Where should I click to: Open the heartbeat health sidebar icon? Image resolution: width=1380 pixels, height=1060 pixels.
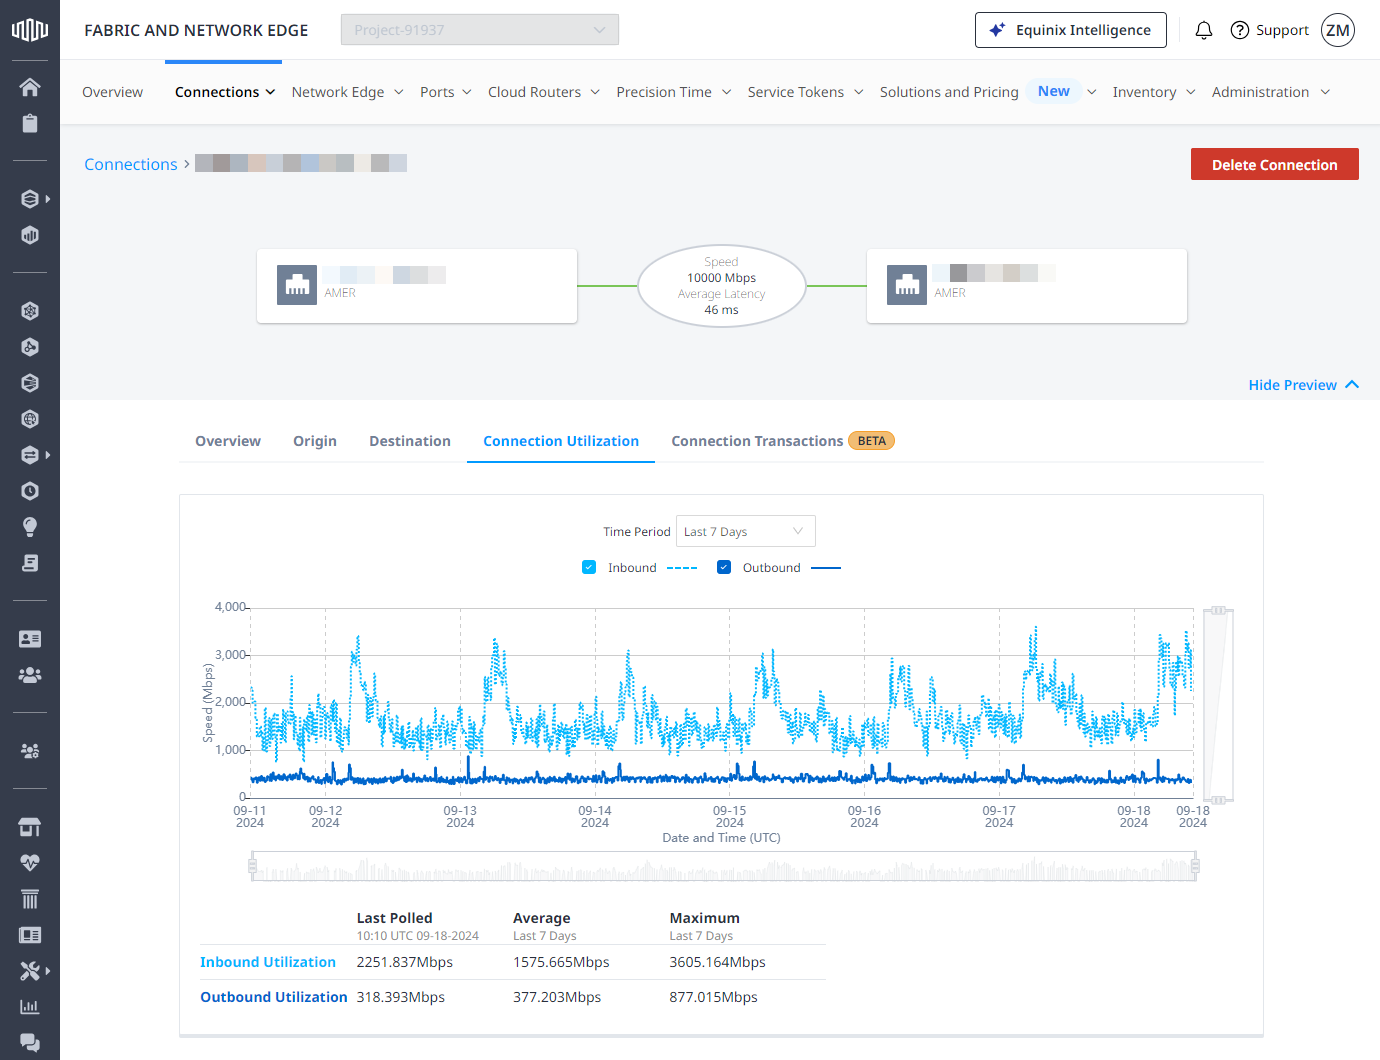[x=30, y=863]
